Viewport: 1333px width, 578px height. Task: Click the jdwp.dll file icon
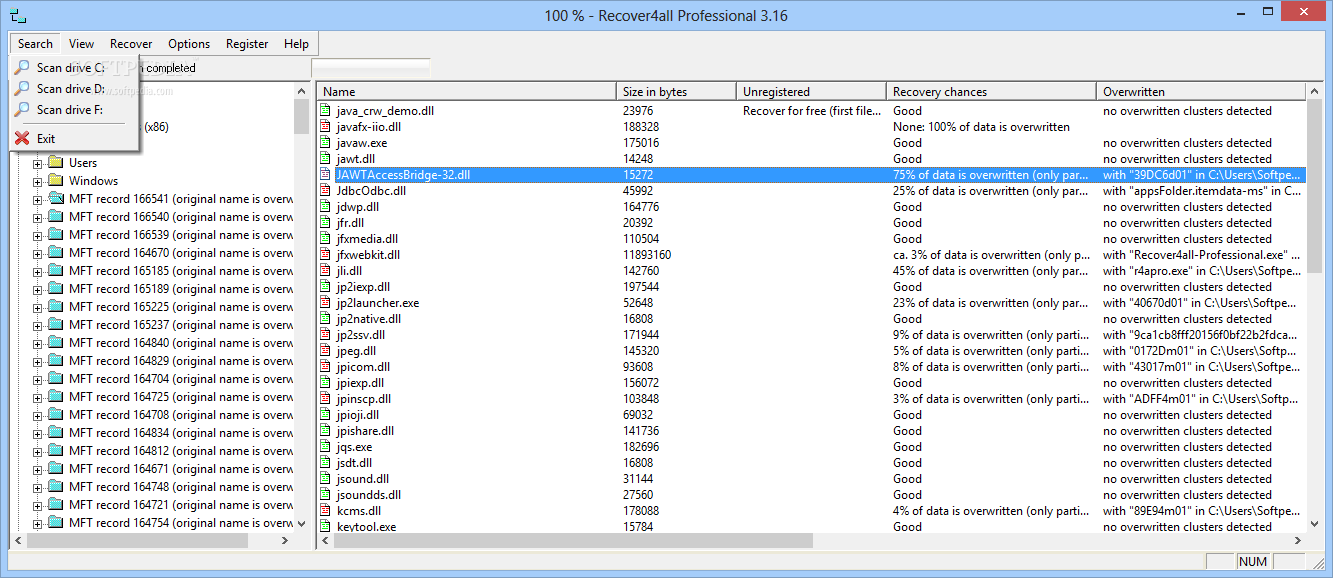tap(324, 207)
